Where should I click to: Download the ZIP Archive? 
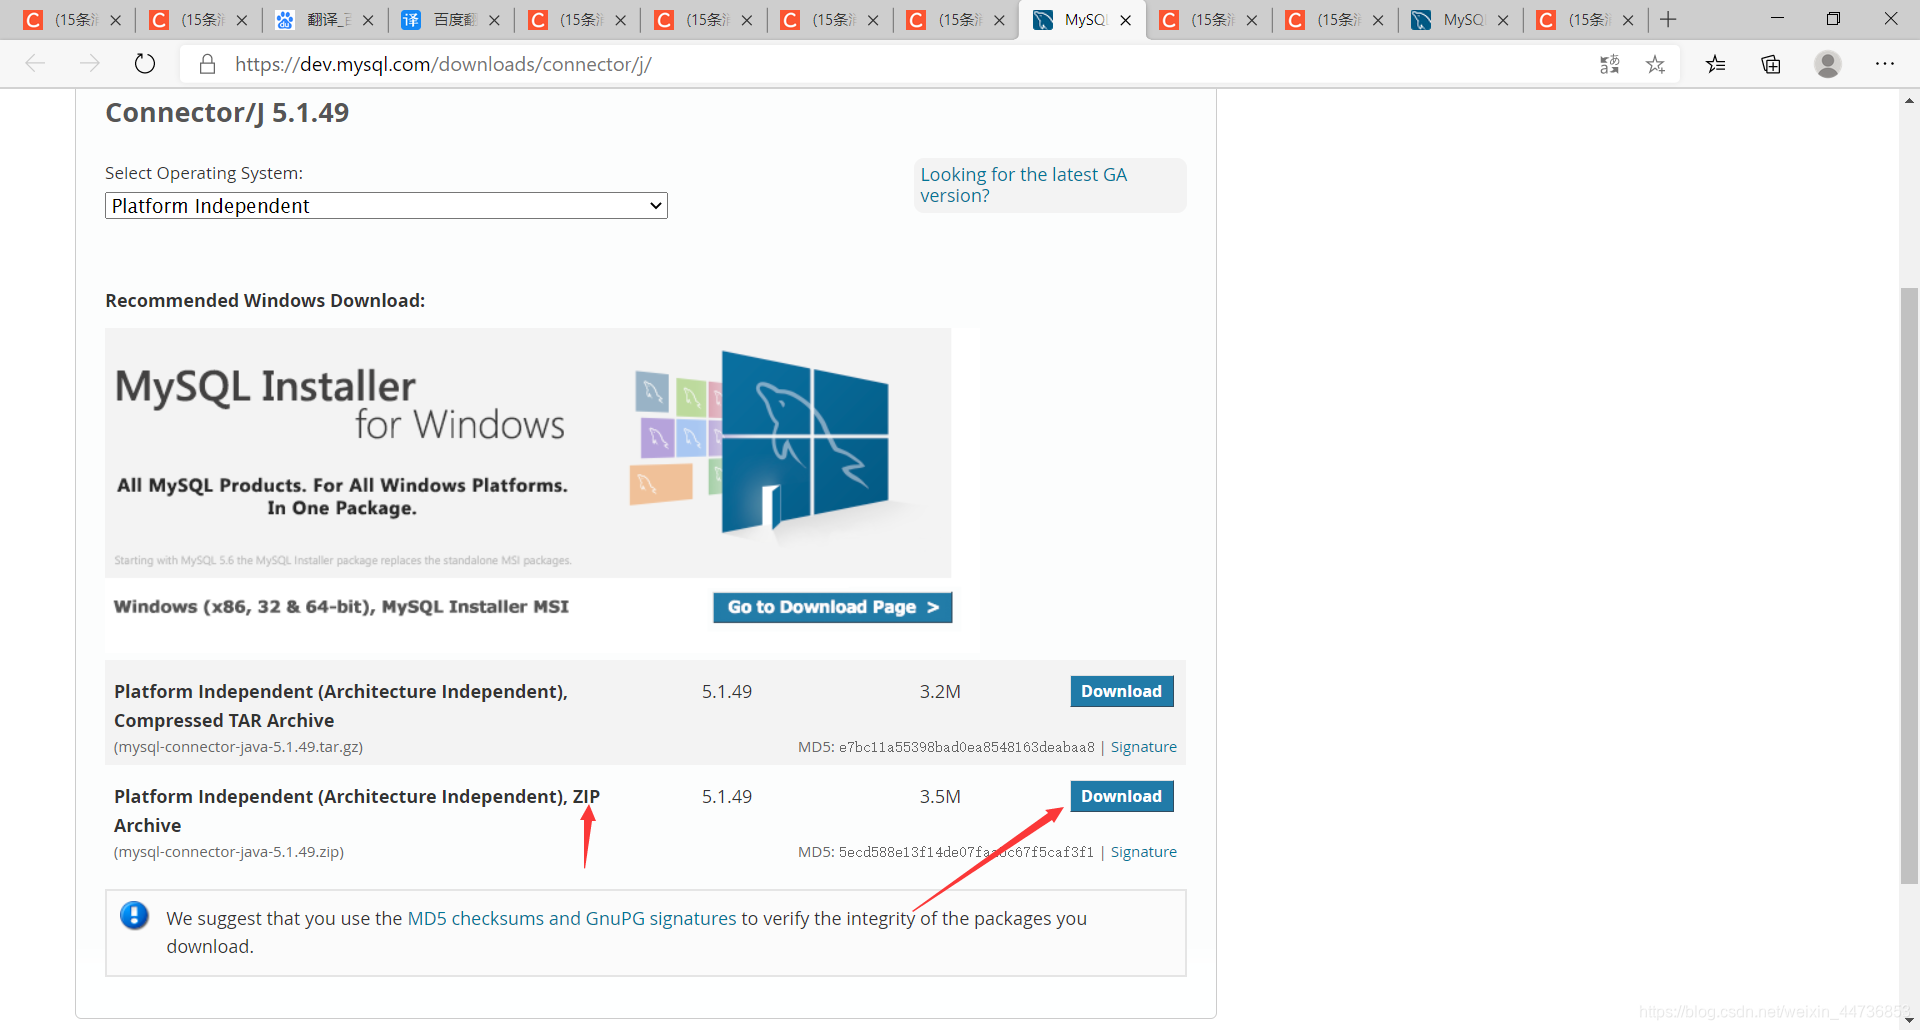(1121, 796)
